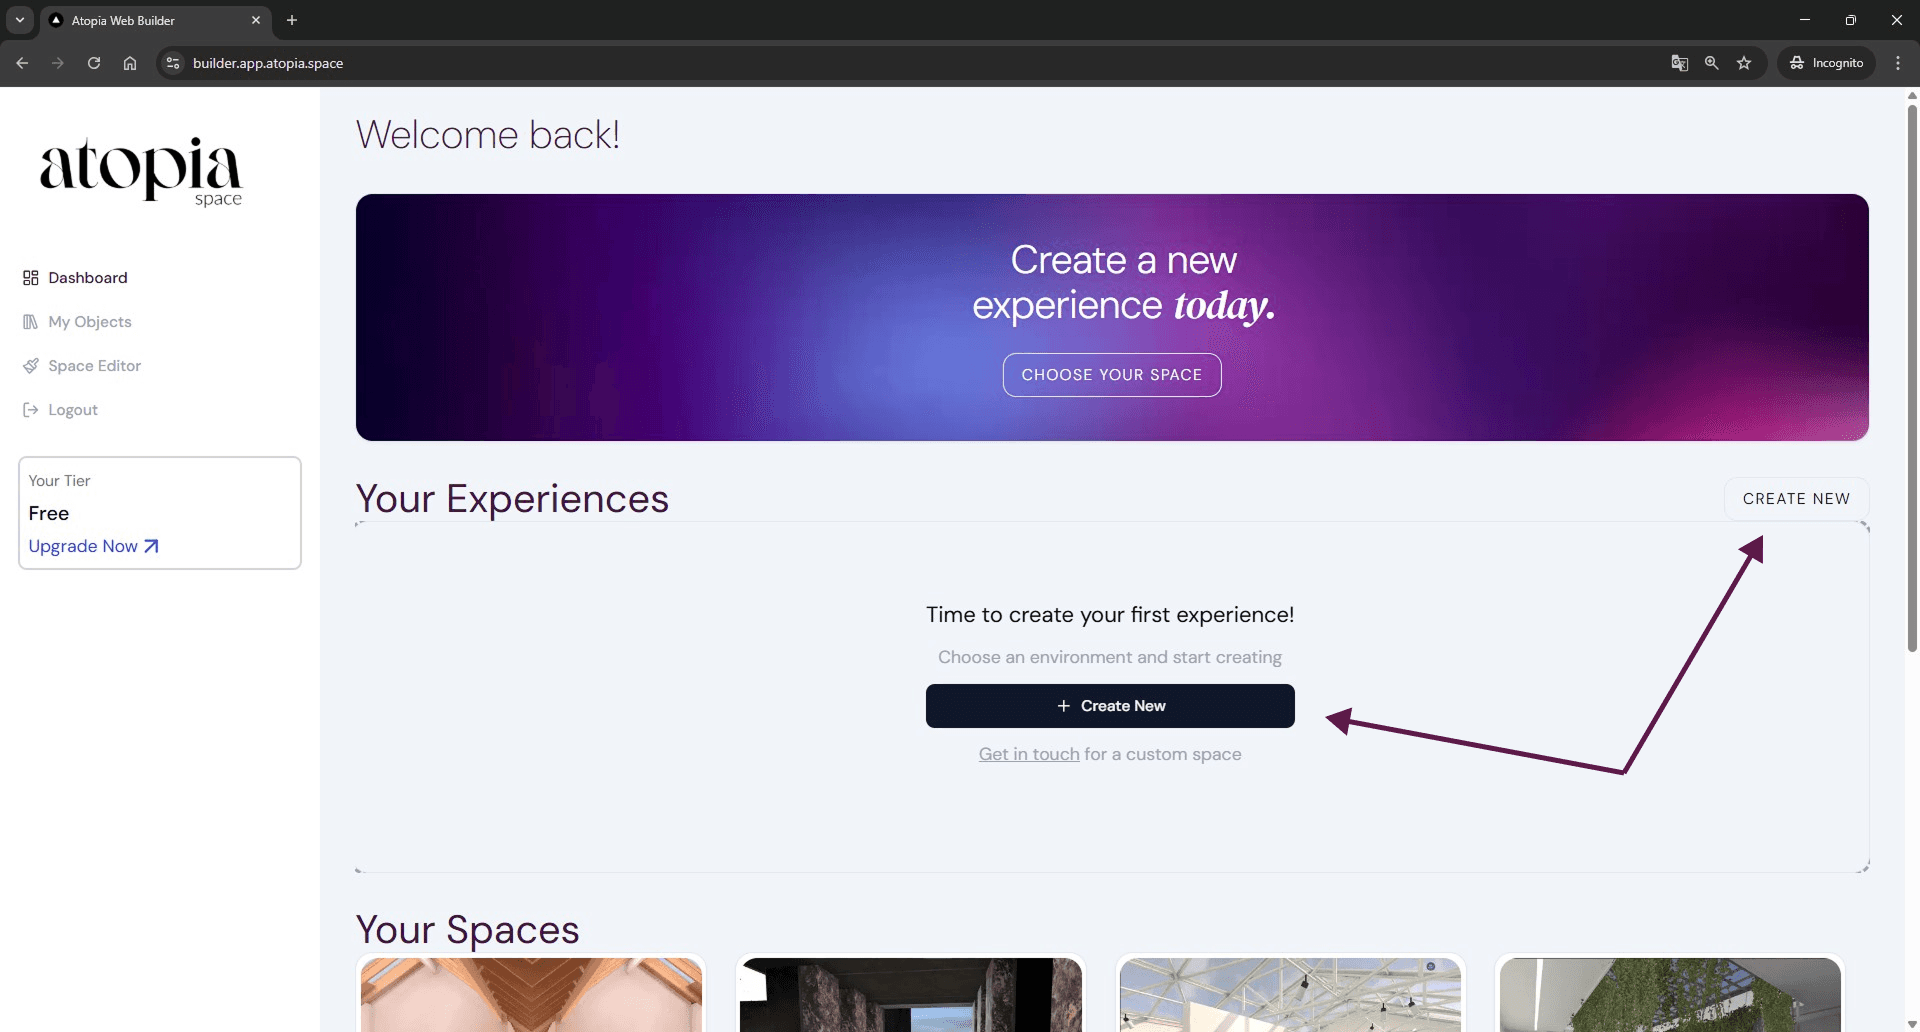The image size is (1920, 1032).
Task: Click the Upgrade Now arrow icon
Action: 151,546
